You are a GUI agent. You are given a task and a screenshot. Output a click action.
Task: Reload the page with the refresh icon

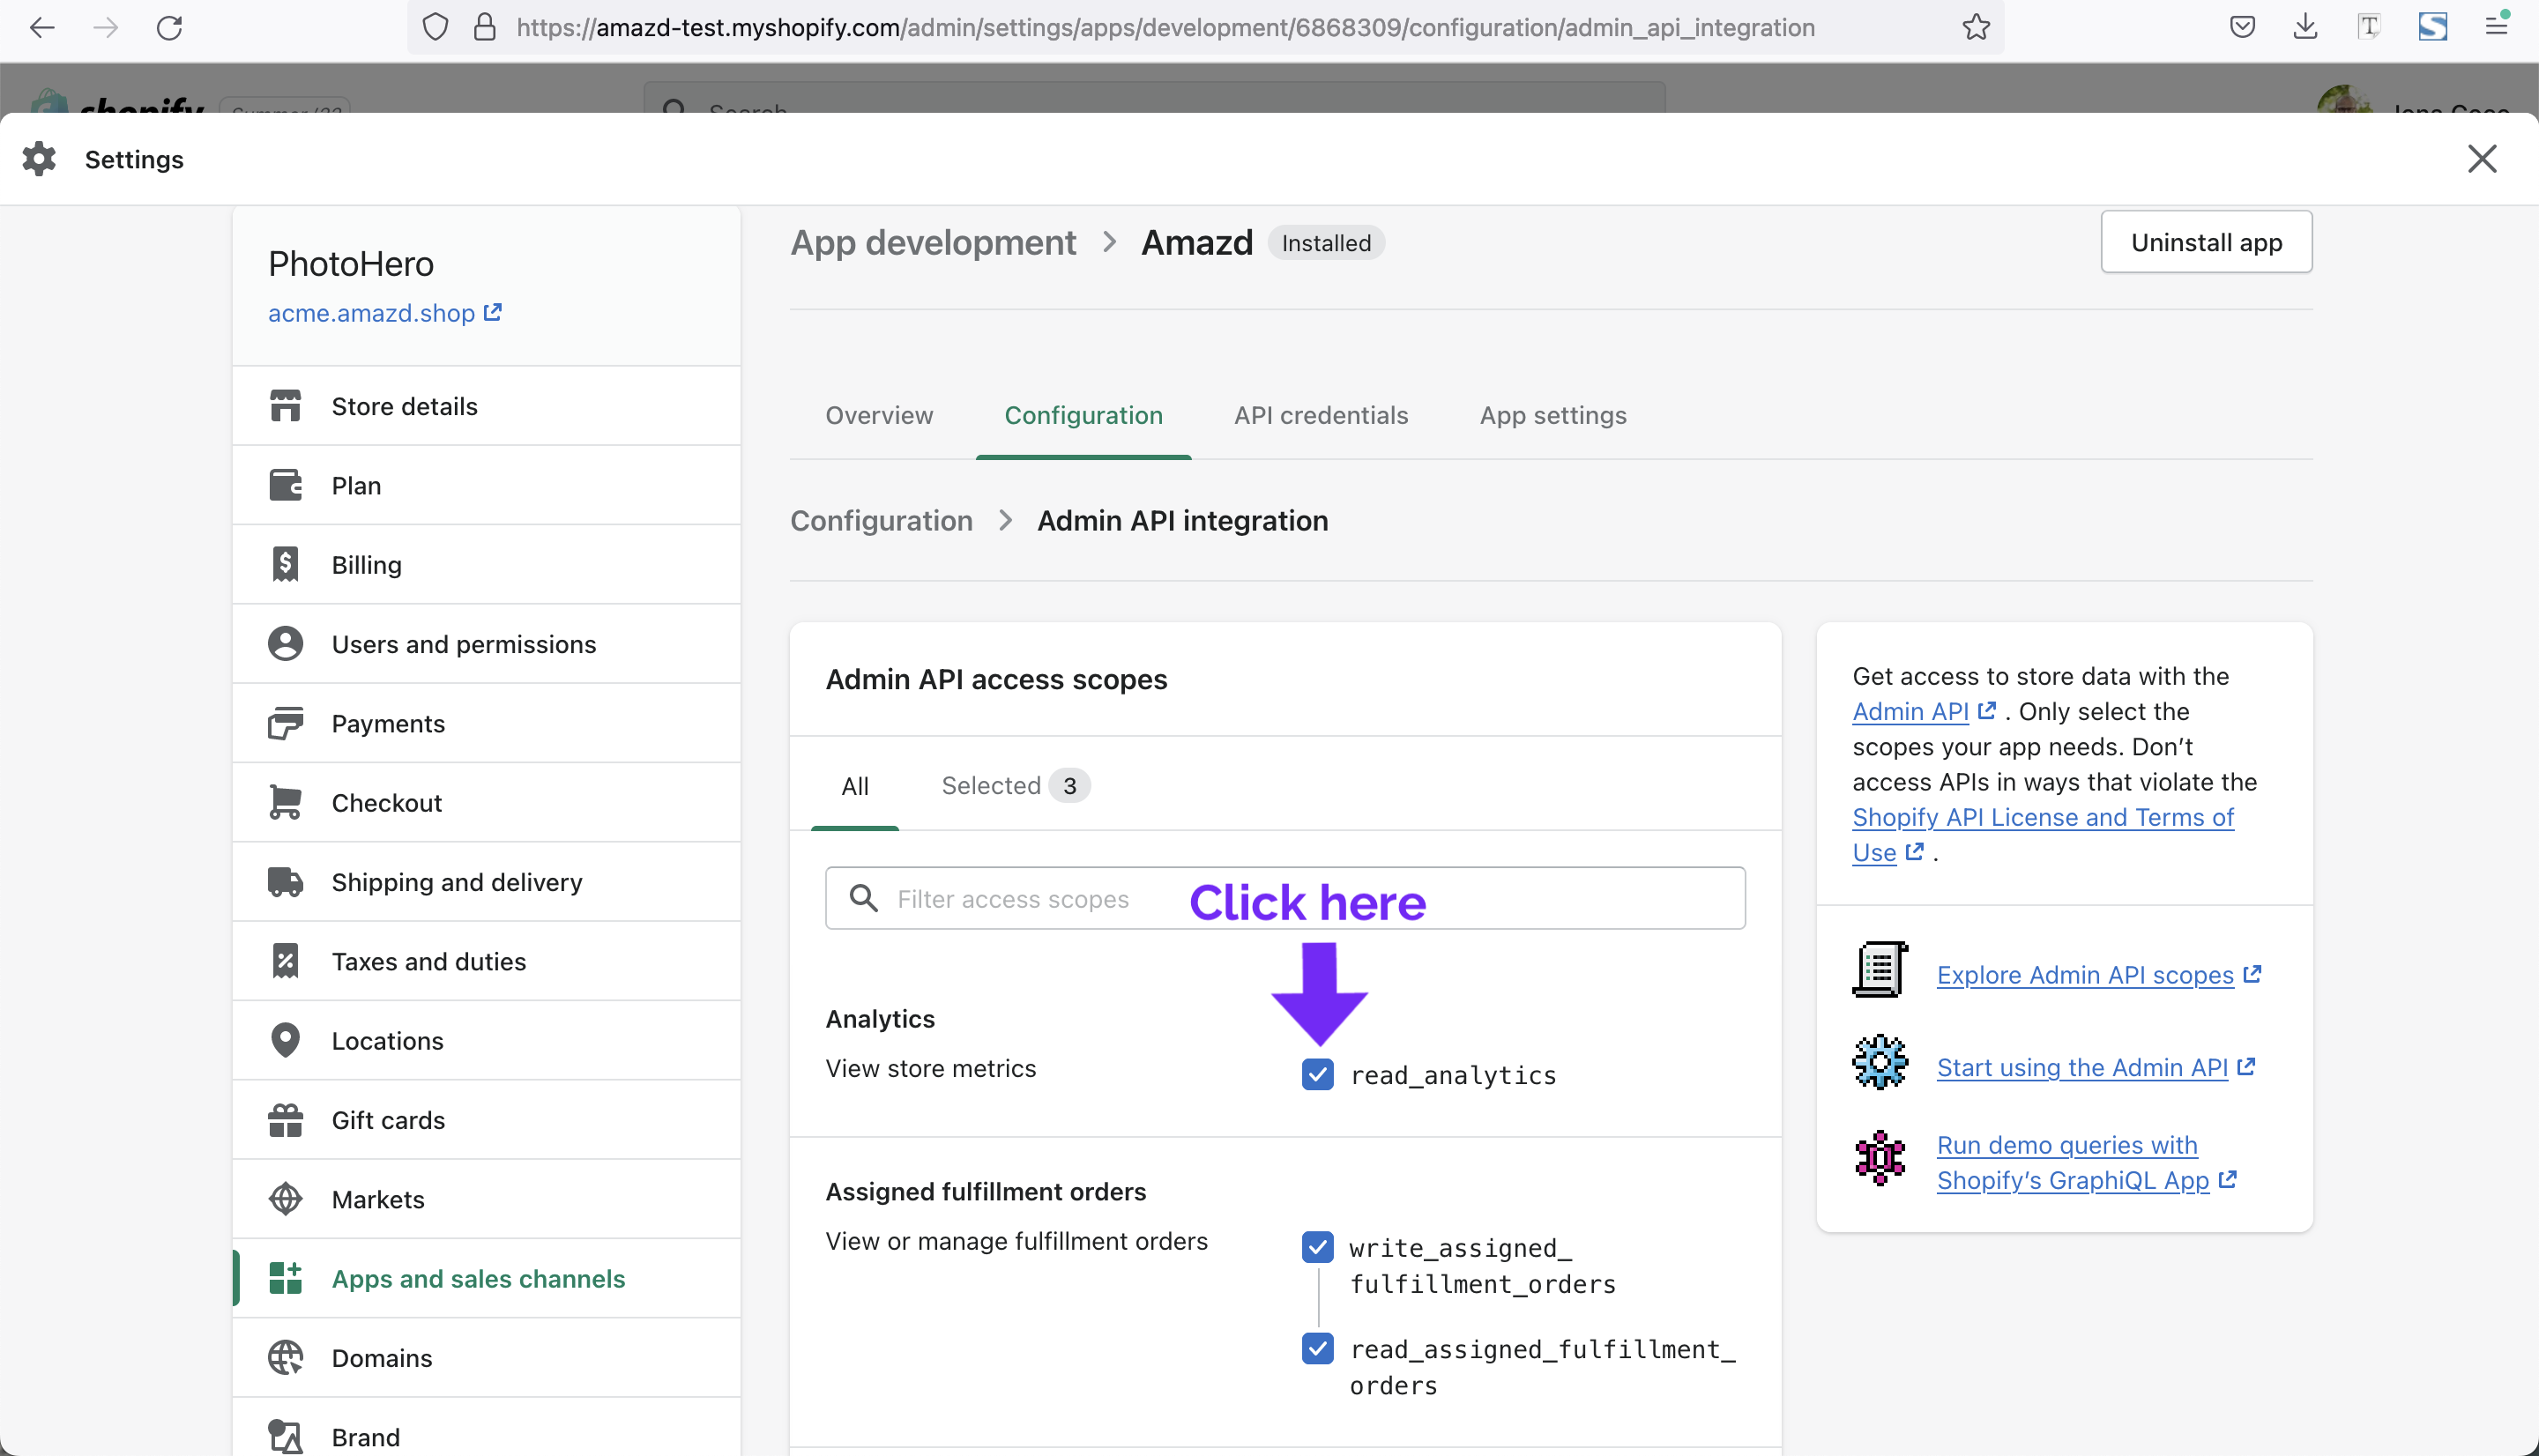tap(170, 27)
